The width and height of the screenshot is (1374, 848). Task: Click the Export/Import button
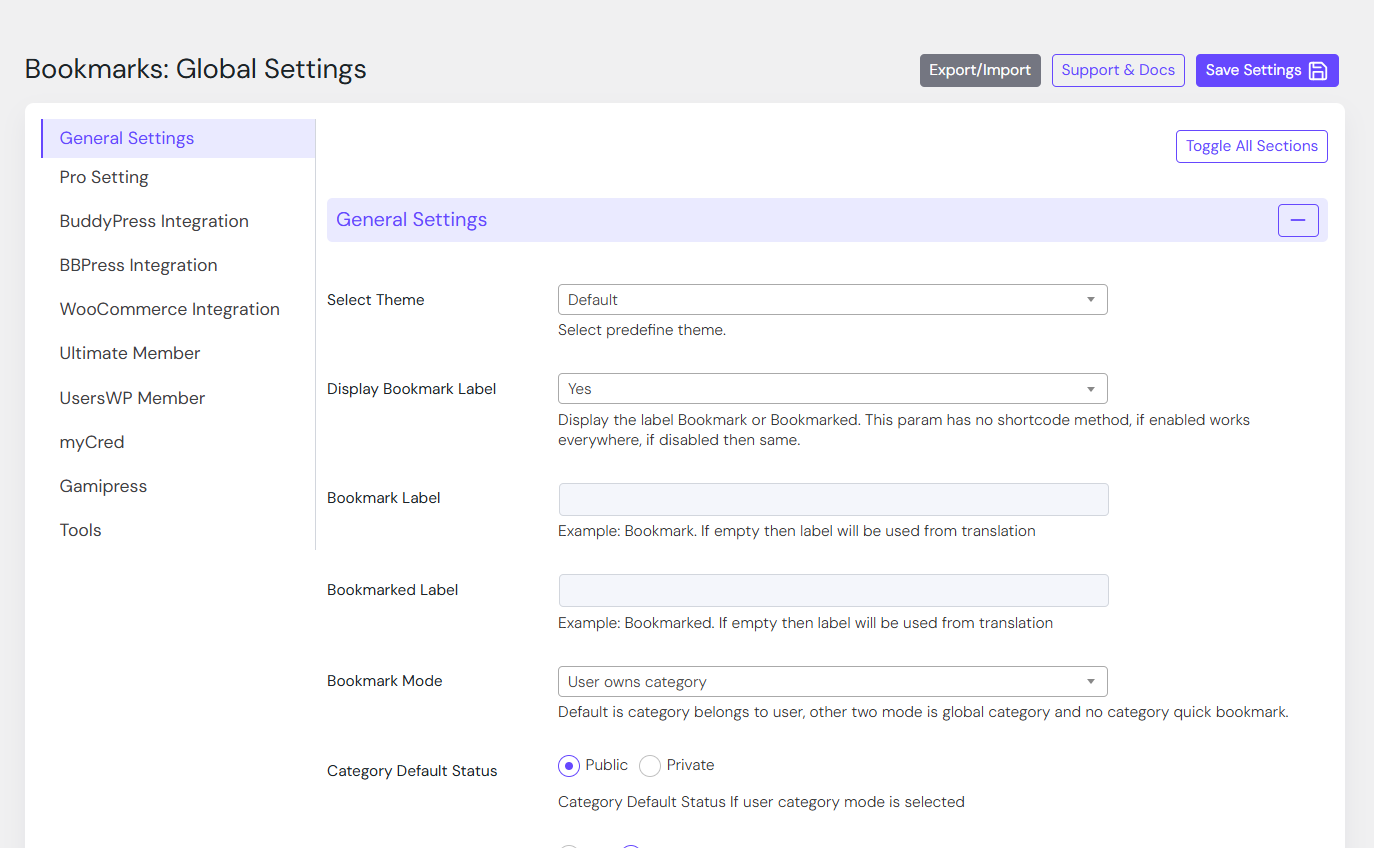click(x=980, y=70)
